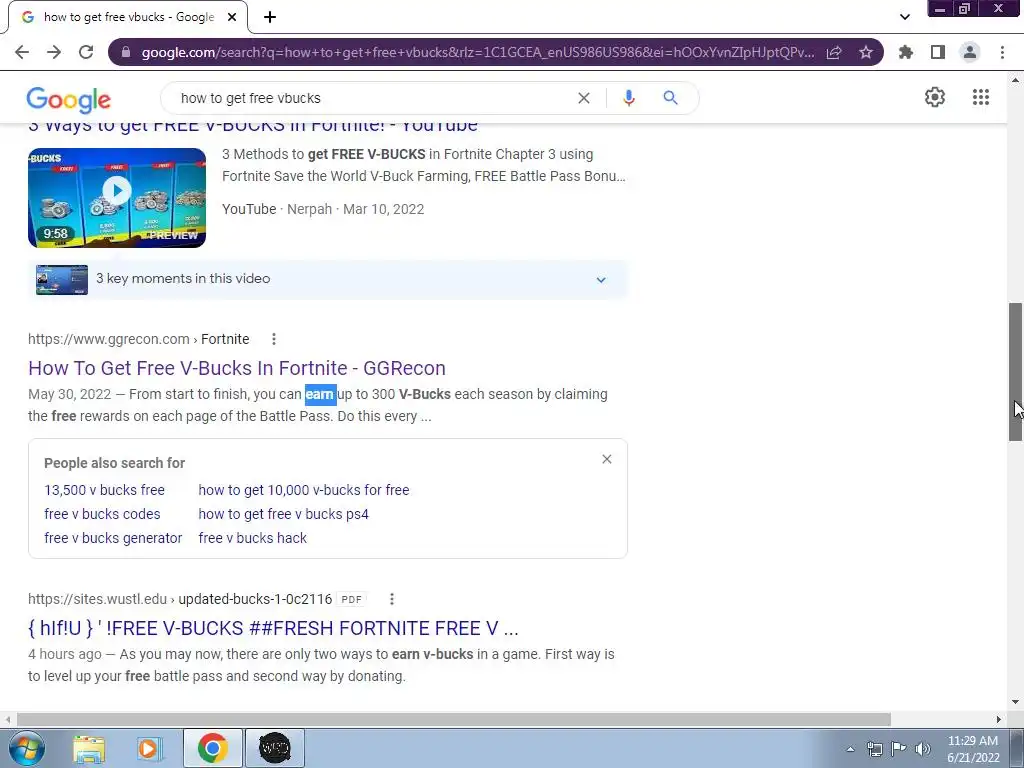Go forward to the next page

click(54, 52)
